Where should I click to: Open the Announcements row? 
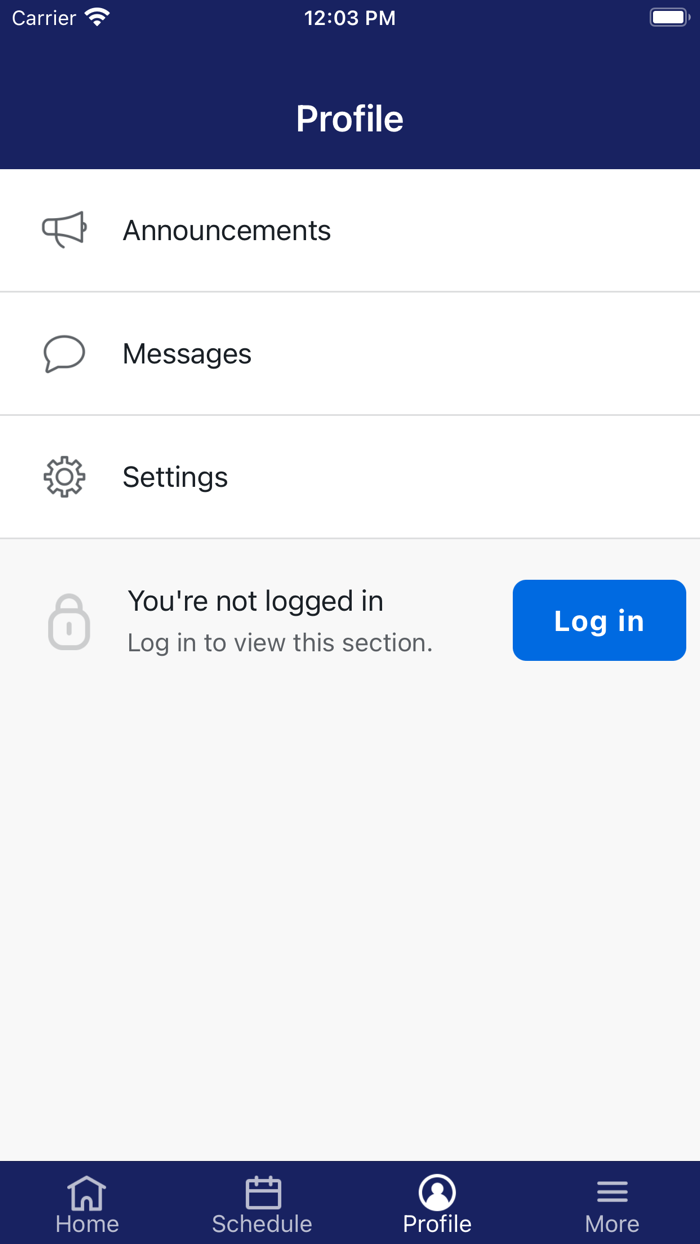click(x=350, y=230)
